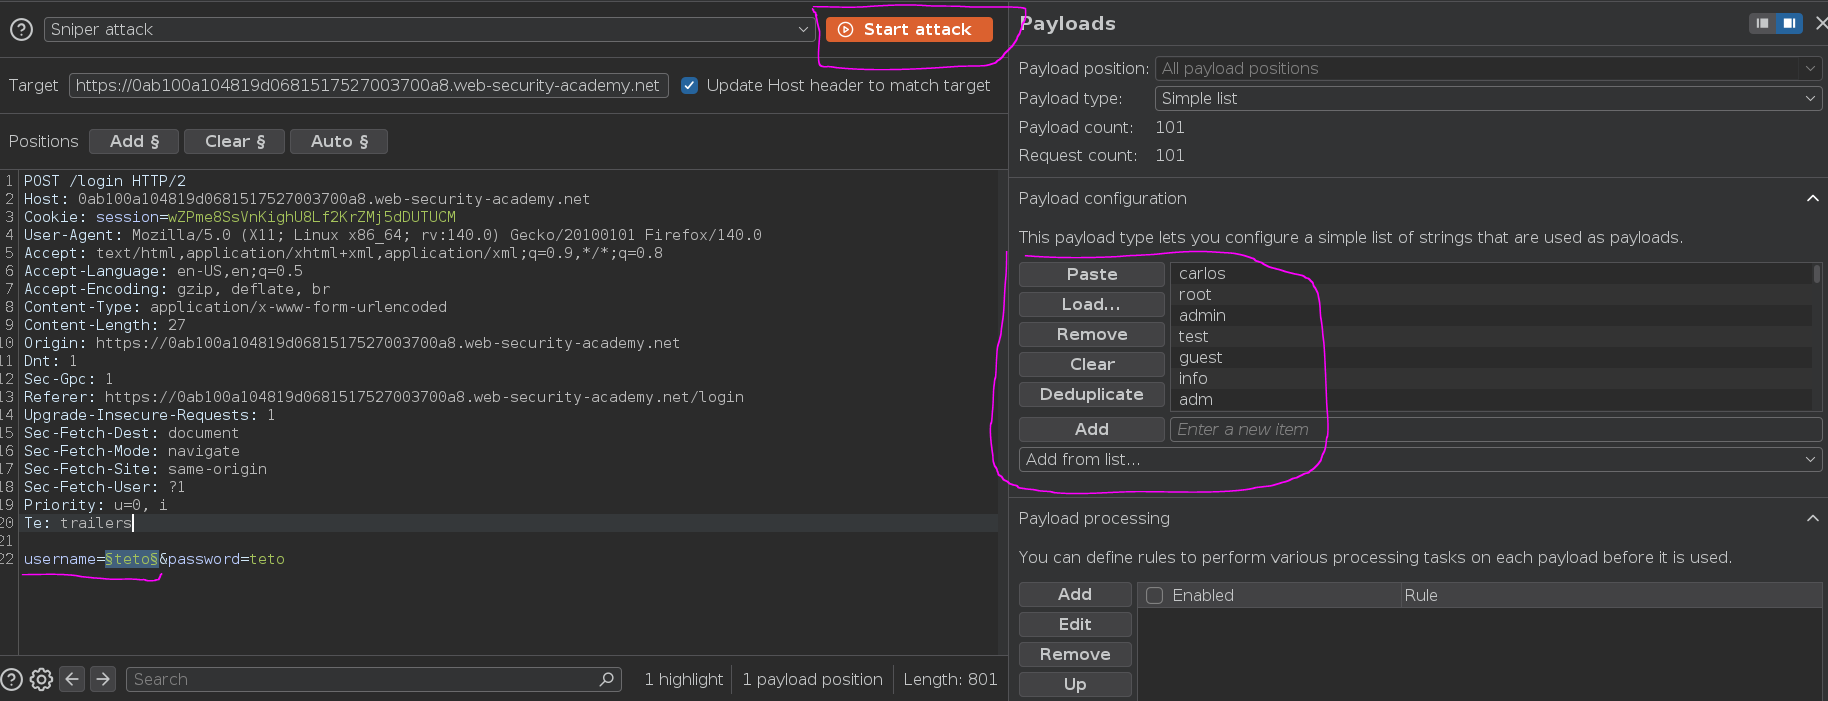Image resolution: width=1828 pixels, height=701 pixels.
Task: Open the Payload type Simple list dropdown
Action: tap(1488, 98)
